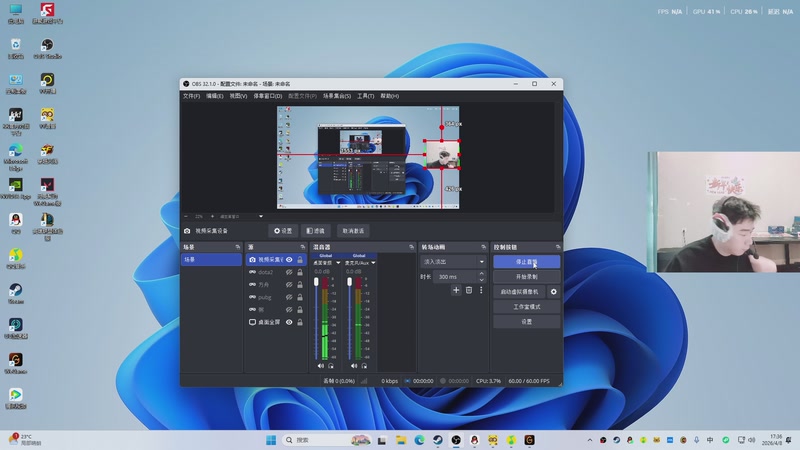Mute the desktop audio speaker icon
The width and height of the screenshot is (800, 450).
pos(319,366)
